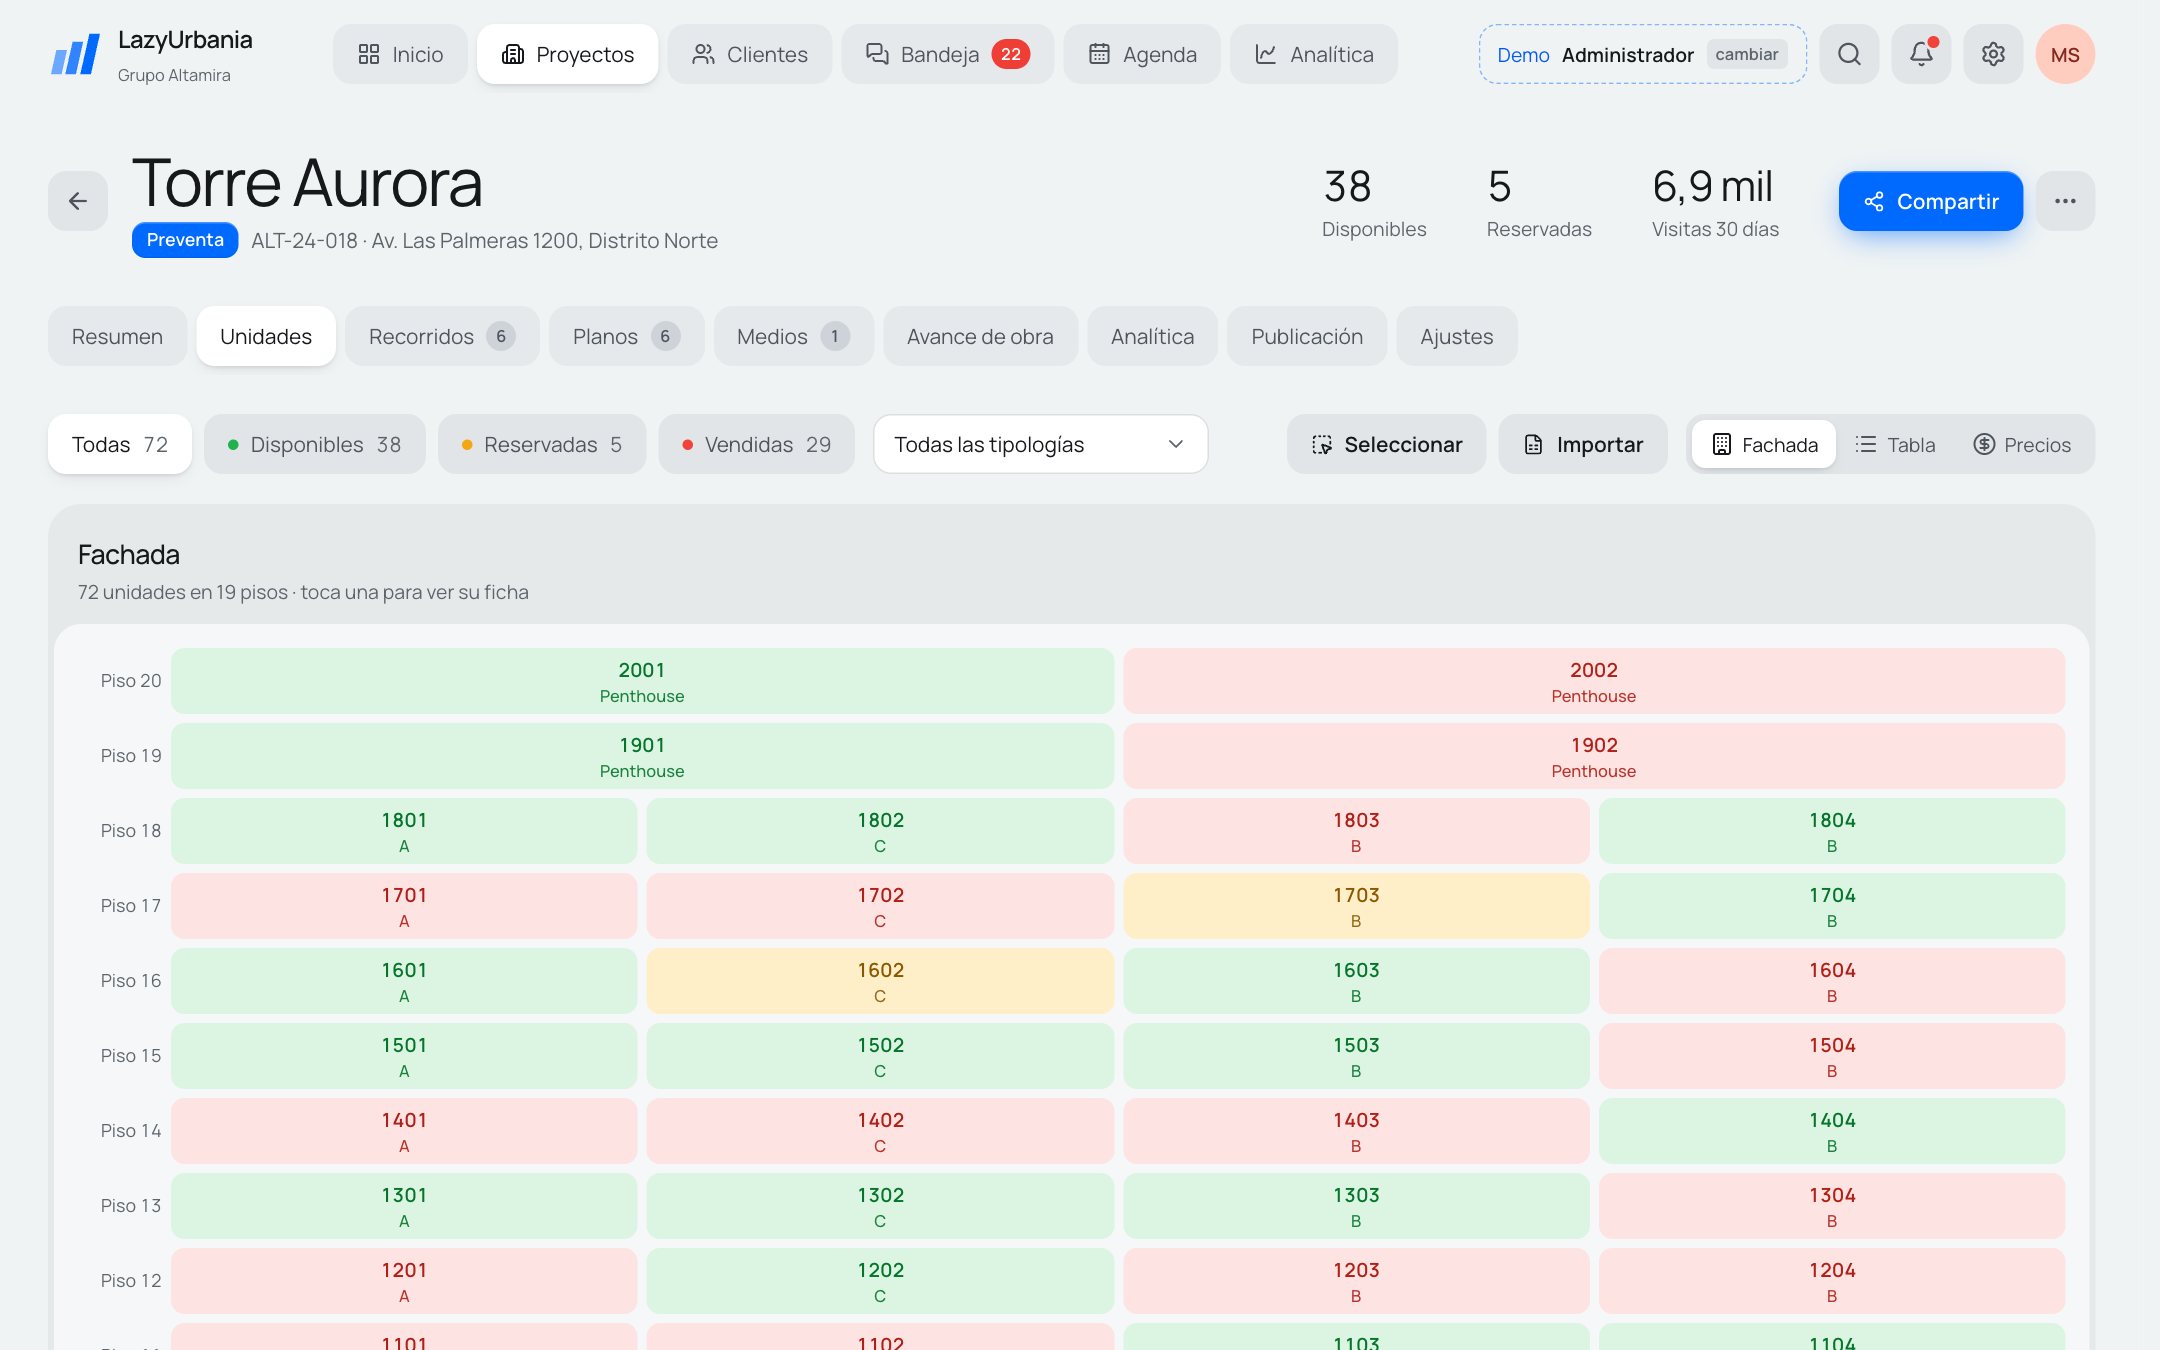The height and width of the screenshot is (1350, 2160).
Task: Click the Importar button
Action: (1583, 444)
